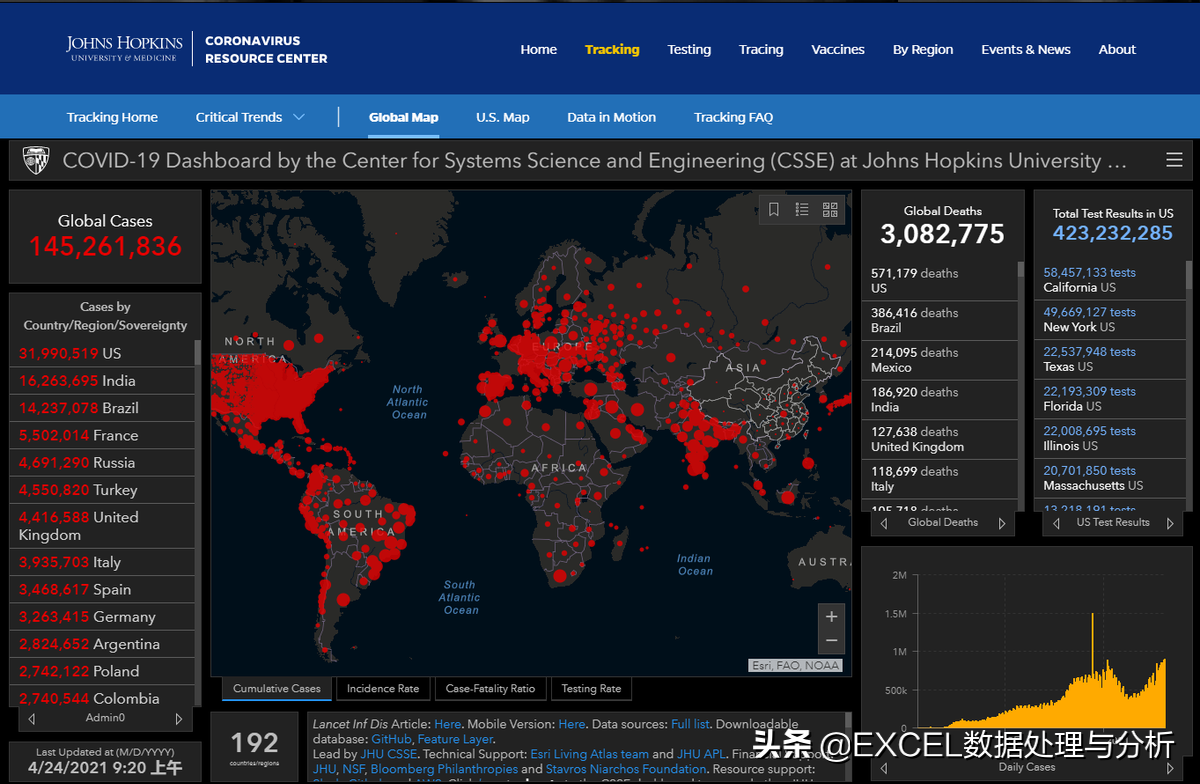Open the Data in Motion tab
Screen dimensions: 1200x784
[x=611, y=117]
